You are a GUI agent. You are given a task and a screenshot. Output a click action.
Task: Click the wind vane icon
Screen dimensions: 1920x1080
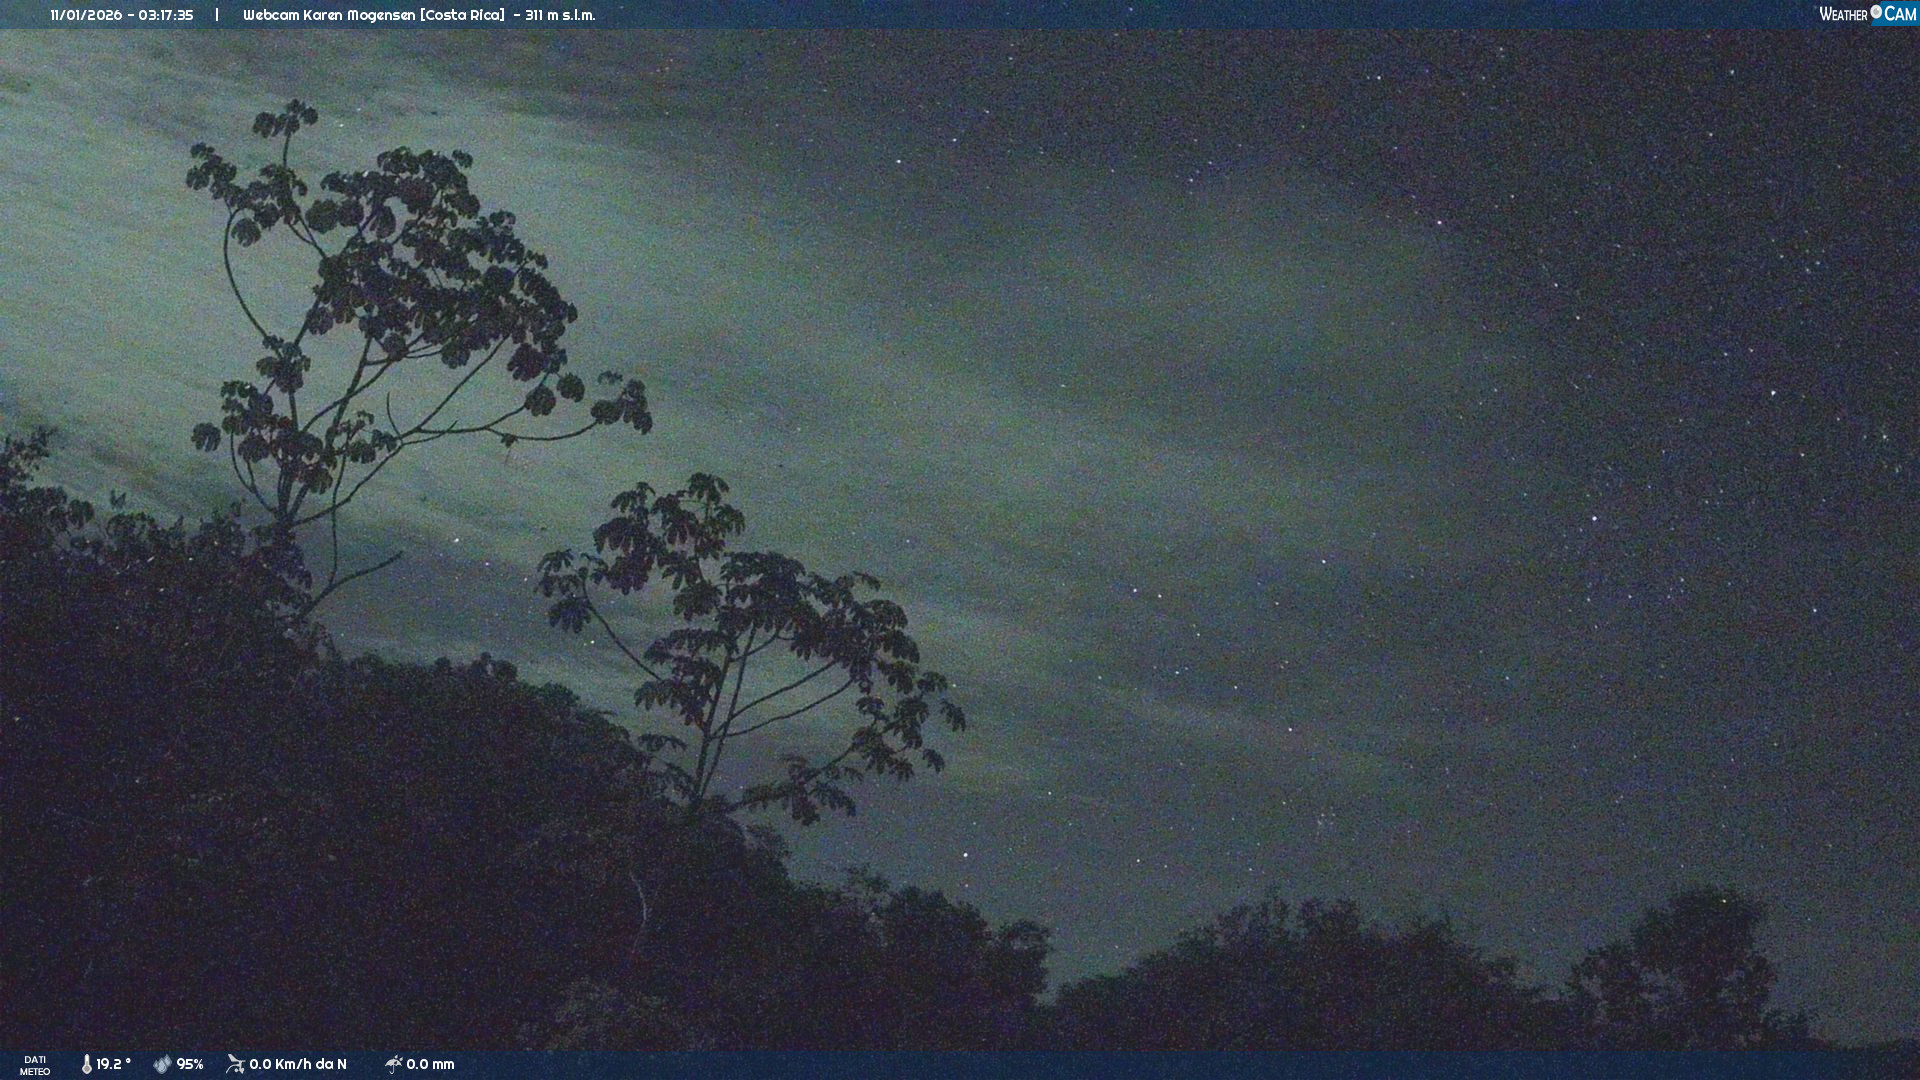click(235, 1064)
